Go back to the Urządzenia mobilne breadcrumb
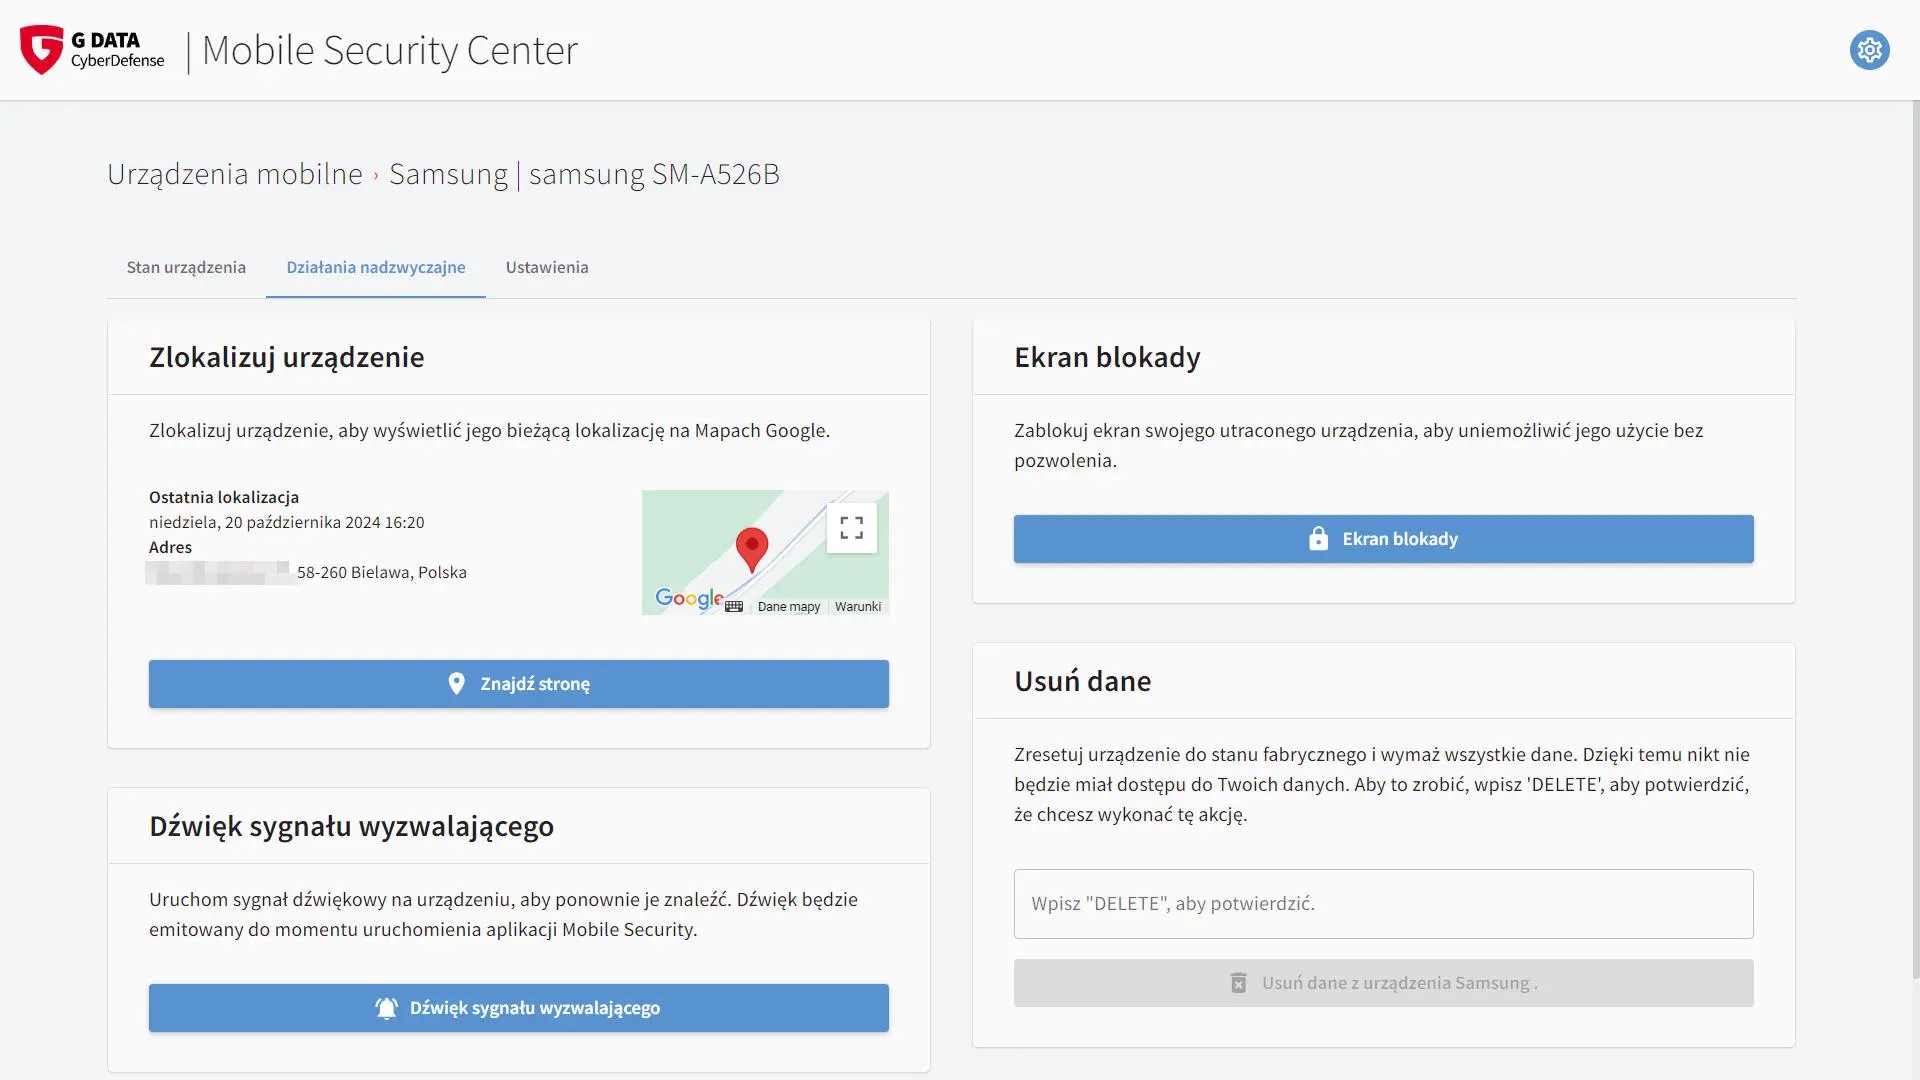The image size is (1920, 1080). [x=235, y=174]
